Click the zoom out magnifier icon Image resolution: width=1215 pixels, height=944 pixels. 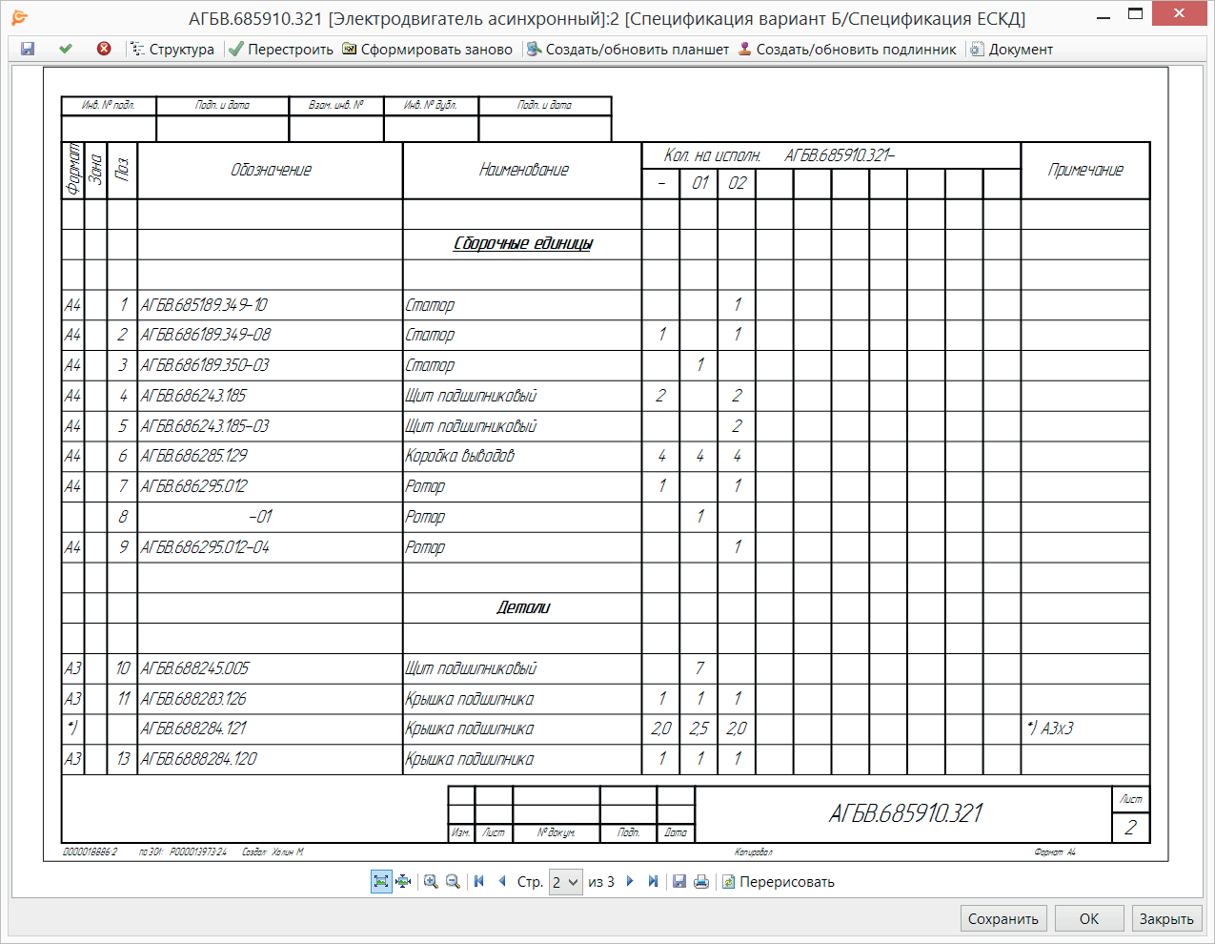[452, 881]
